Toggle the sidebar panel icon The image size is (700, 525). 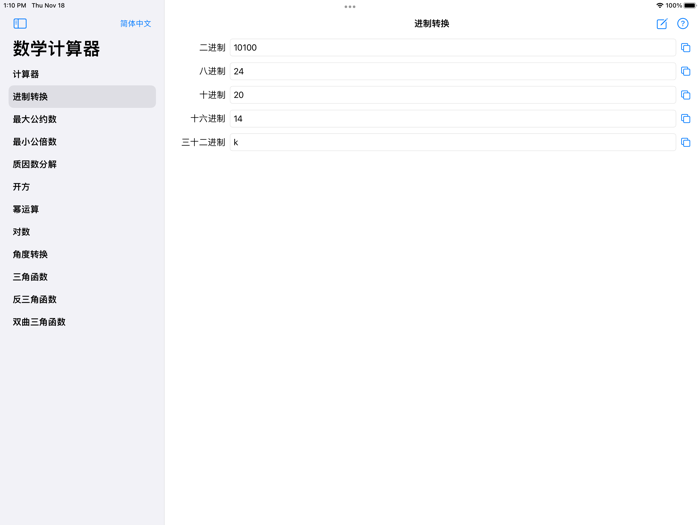point(20,24)
